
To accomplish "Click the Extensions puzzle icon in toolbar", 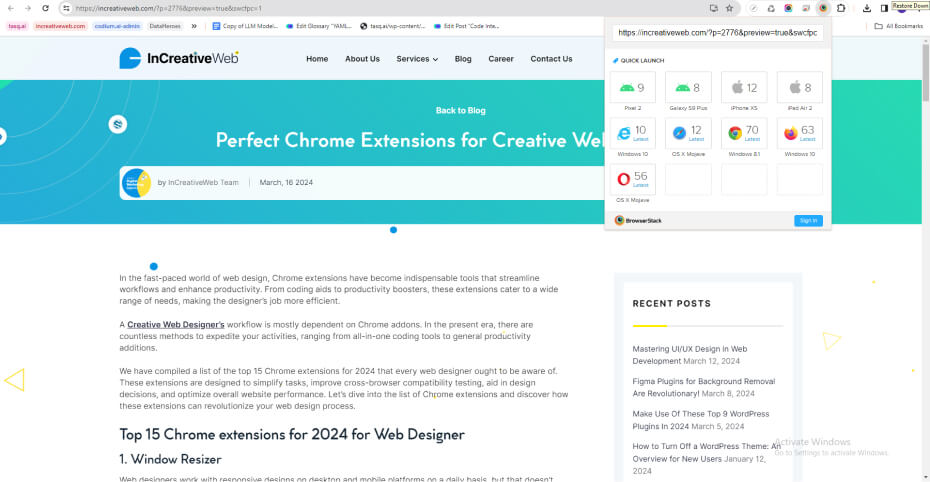I will coord(841,8).
